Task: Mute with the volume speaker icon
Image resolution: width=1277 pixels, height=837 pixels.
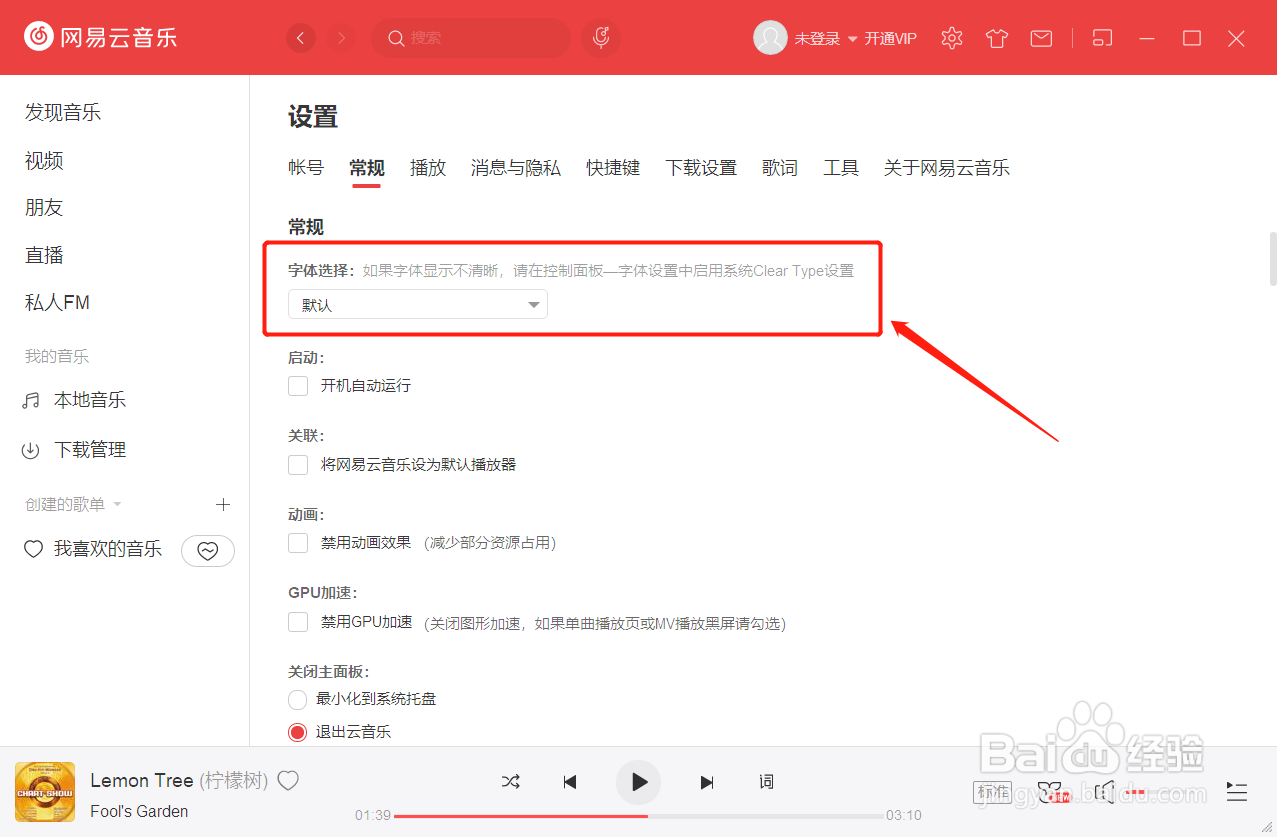Action: [1104, 793]
